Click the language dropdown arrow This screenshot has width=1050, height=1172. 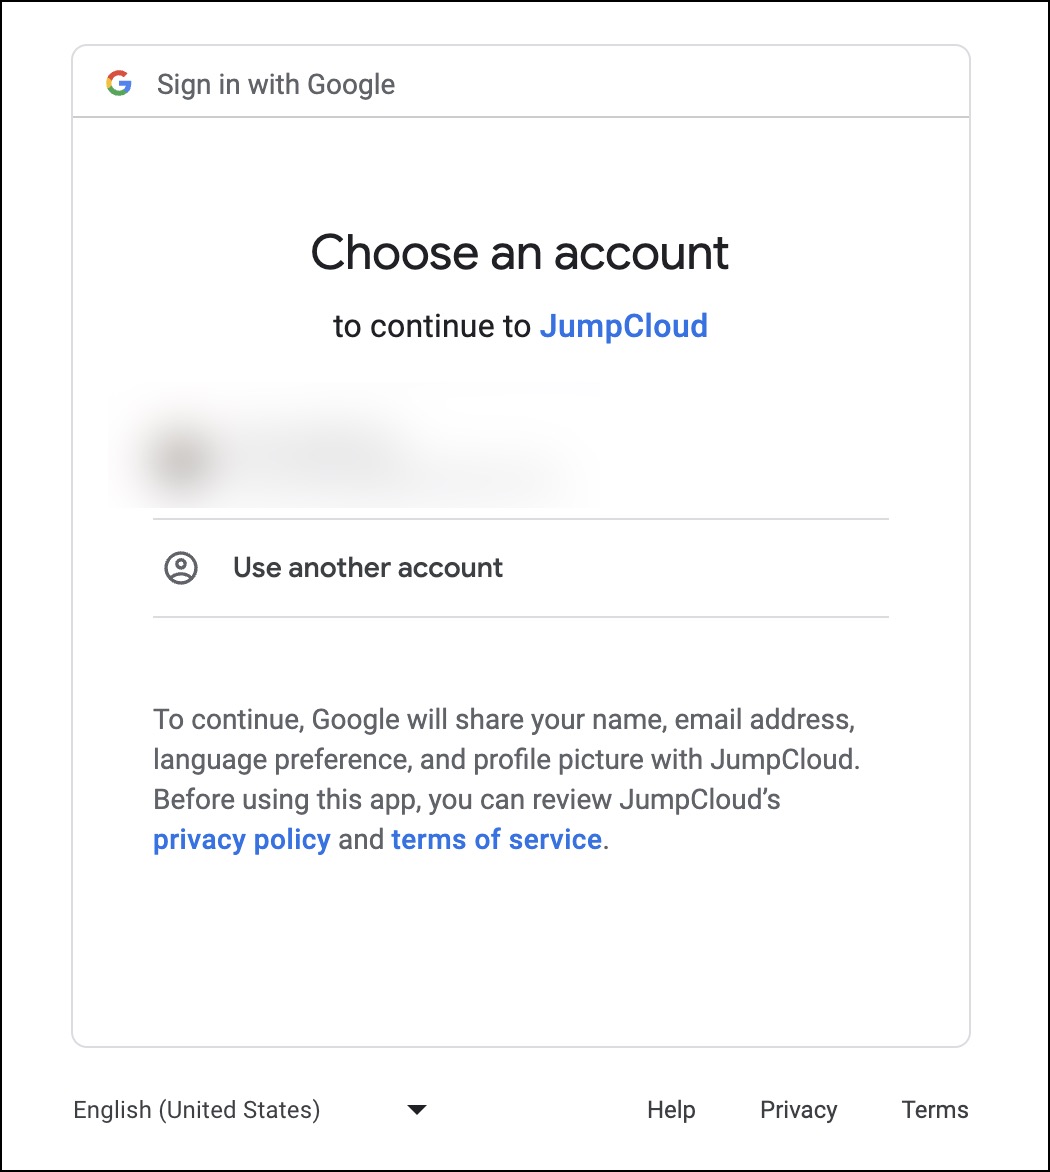click(417, 1110)
